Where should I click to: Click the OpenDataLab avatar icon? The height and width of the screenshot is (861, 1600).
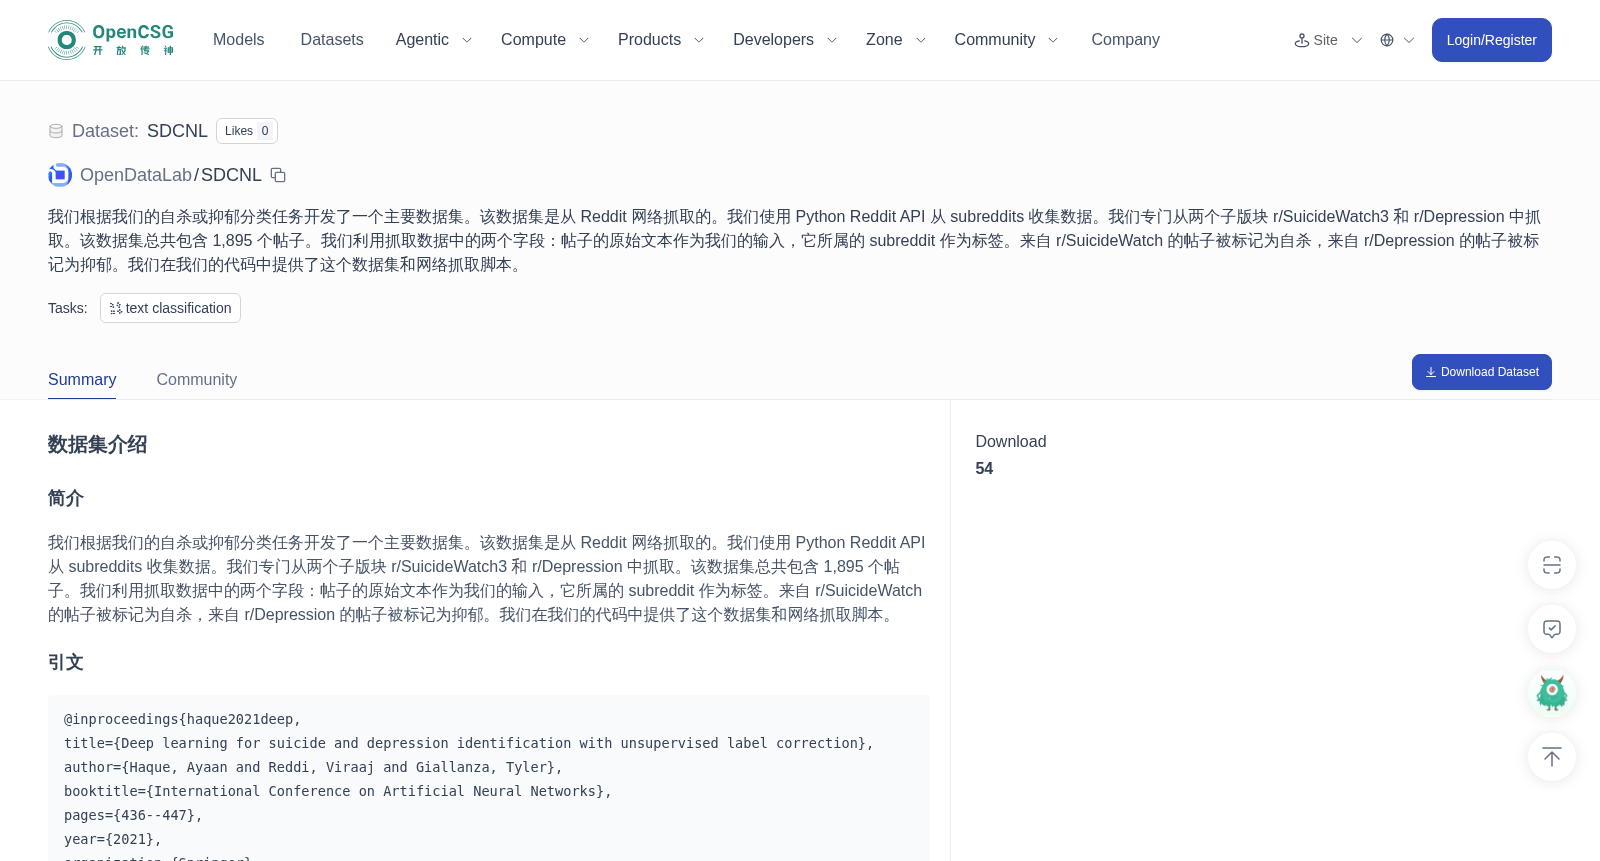click(x=60, y=175)
